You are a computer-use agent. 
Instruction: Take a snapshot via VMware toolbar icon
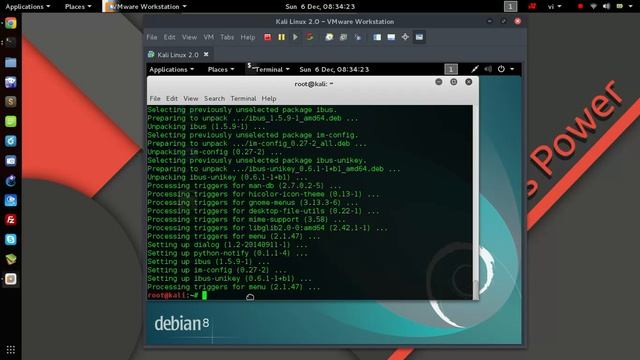[329, 37]
